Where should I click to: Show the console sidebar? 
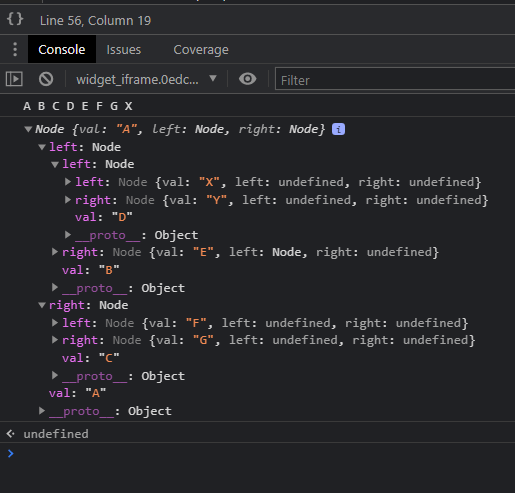[x=14, y=79]
